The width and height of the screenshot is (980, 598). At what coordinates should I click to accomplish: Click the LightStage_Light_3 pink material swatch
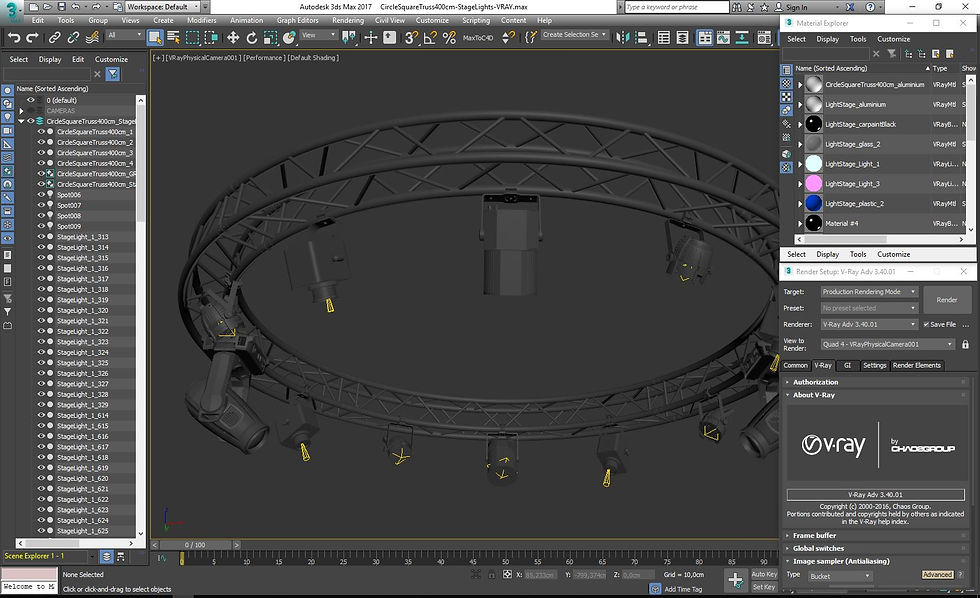(813, 183)
